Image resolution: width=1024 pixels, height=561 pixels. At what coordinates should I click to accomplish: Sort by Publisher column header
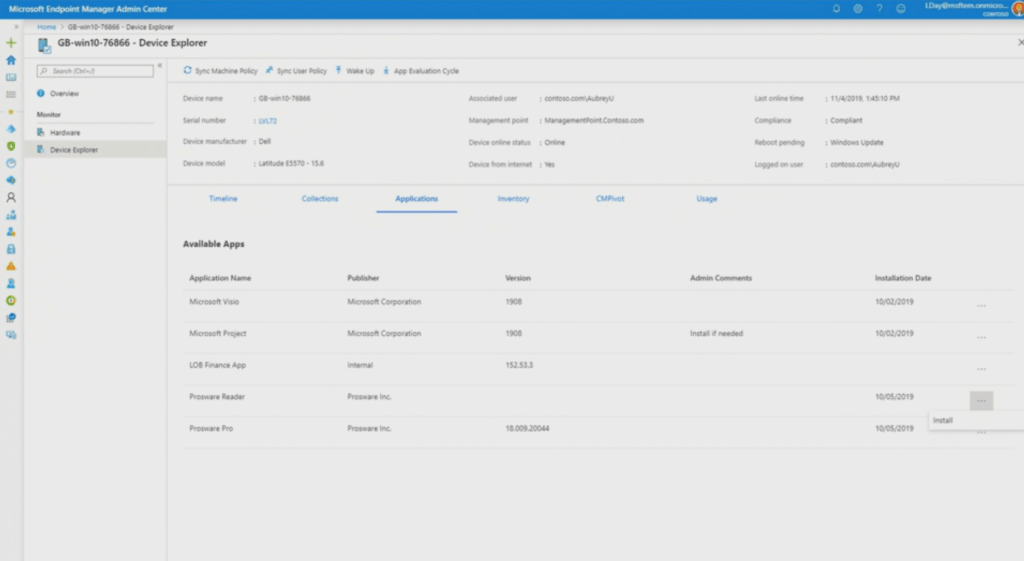point(363,278)
